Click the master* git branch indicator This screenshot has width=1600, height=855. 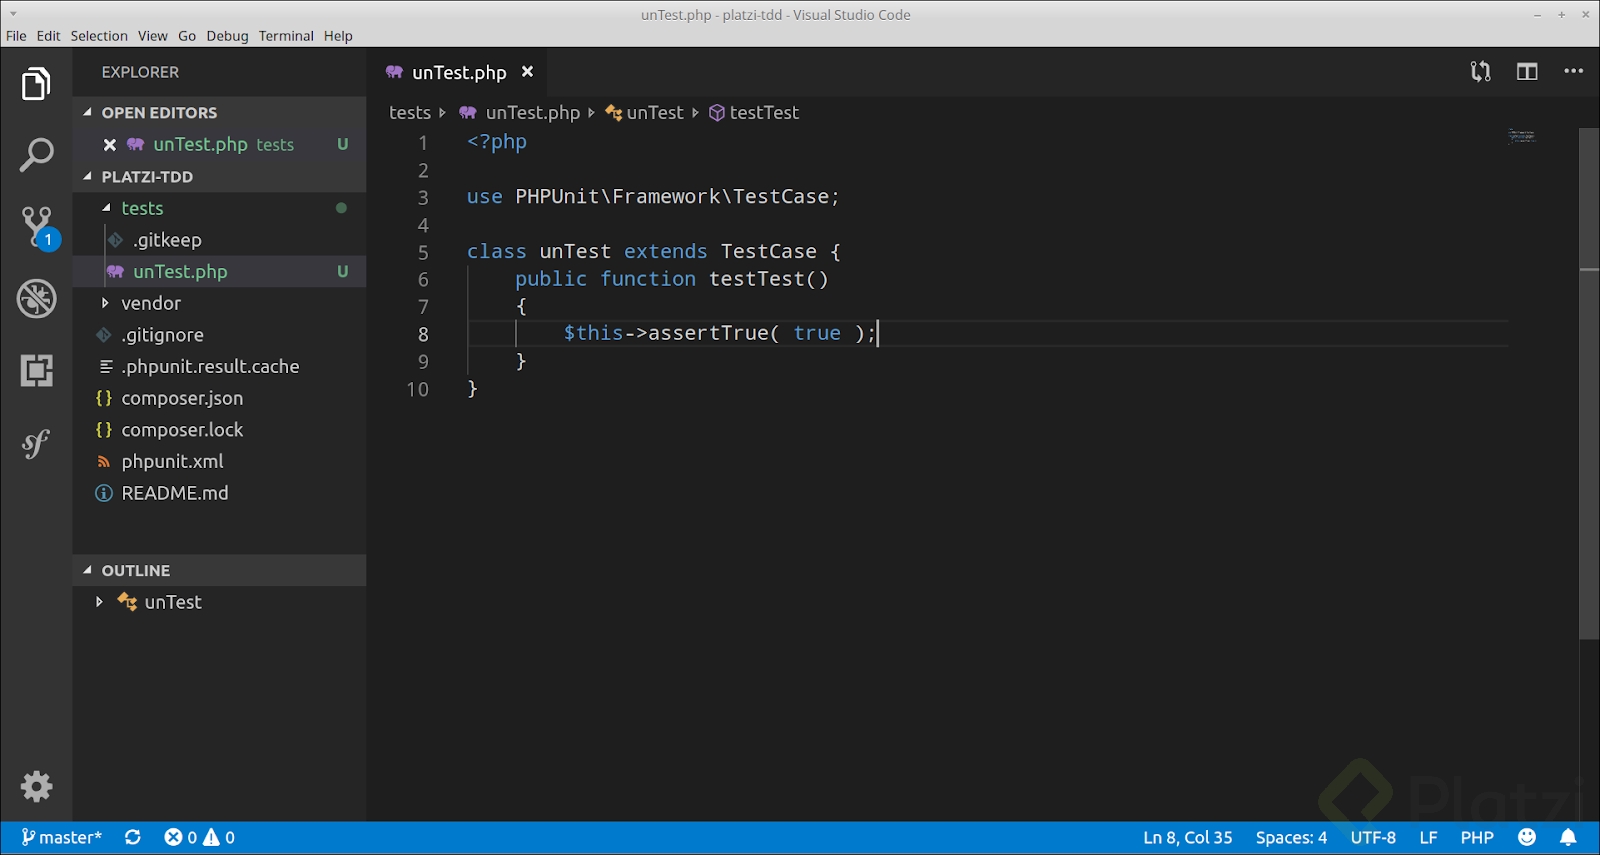coord(62,838)
